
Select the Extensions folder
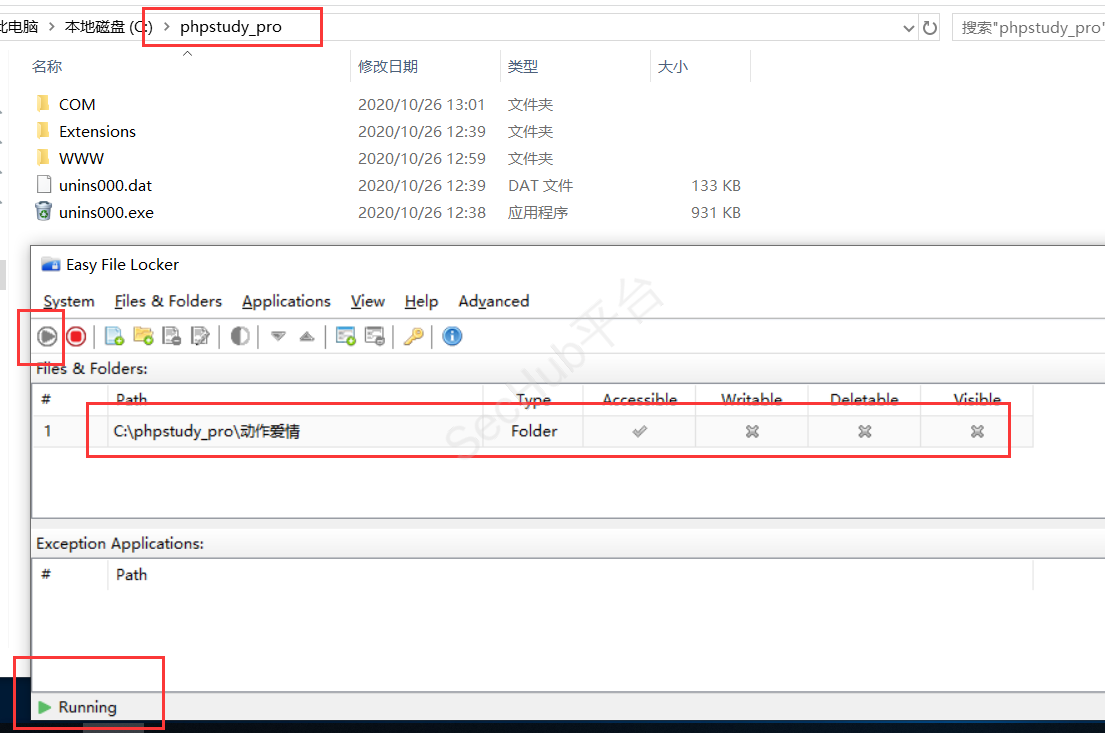pos(97,131)
